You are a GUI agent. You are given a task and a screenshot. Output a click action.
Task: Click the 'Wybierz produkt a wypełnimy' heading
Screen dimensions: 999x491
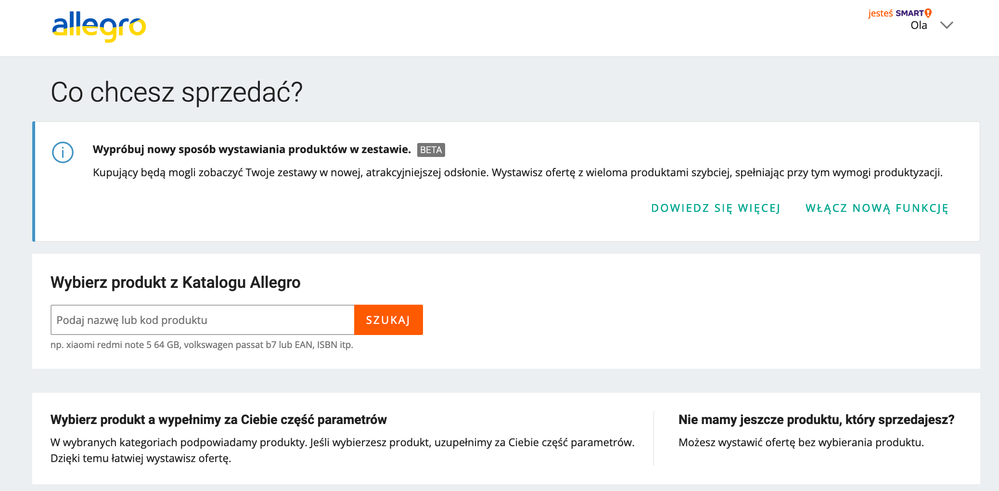tap(218, 420)
